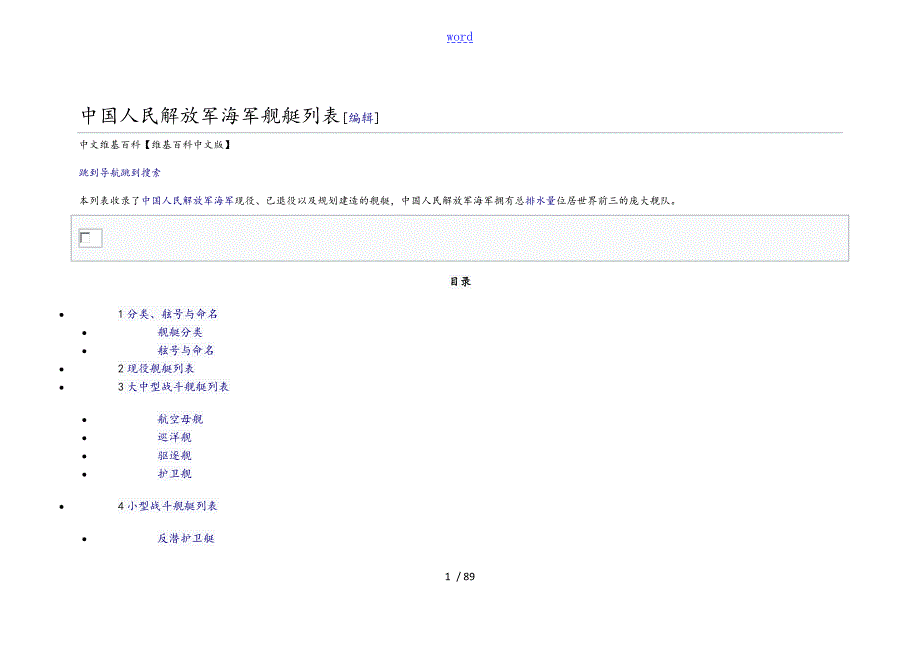Follow the 跳到导航跳到搜索 link

[x=120, y=172]
